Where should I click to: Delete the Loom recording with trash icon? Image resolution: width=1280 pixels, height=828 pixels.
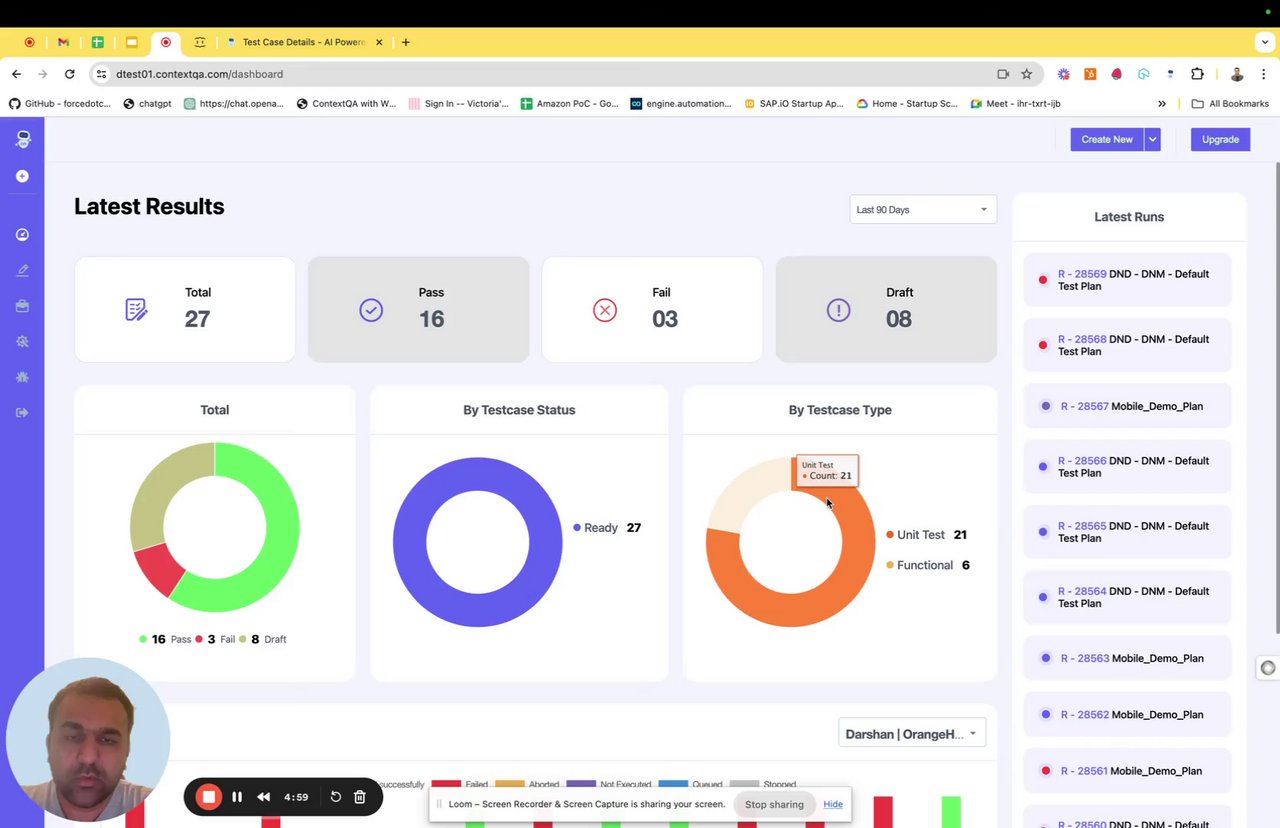(x=360, y=797)
